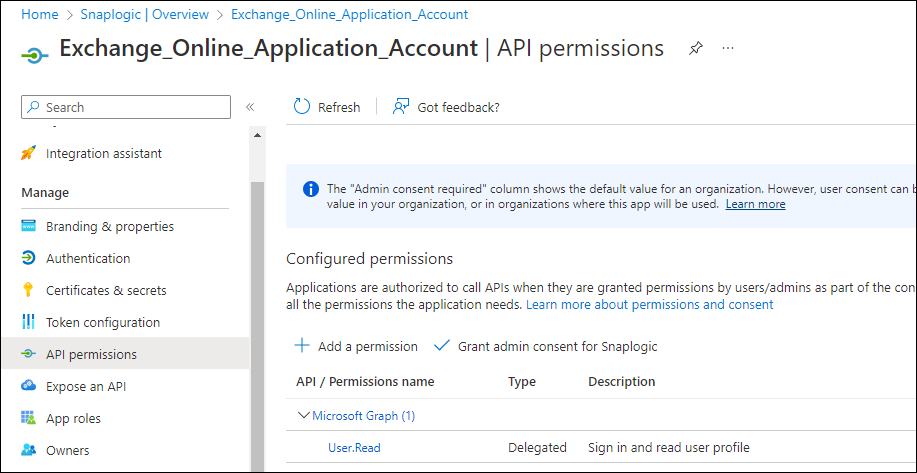The height and width of the screenshot is (473, 917).
Task: Click the Refresh circular arrow icon
Action: pos(302,106)
